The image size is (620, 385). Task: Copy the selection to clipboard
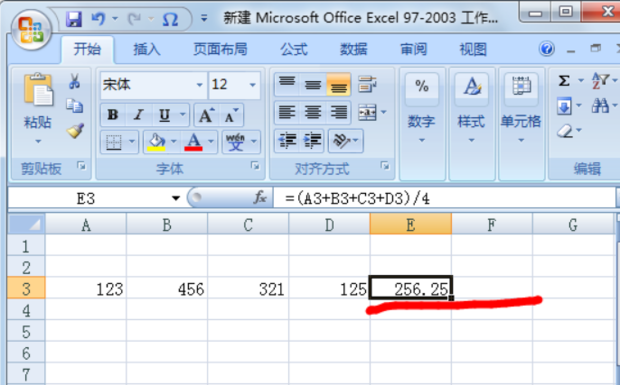(74, 106)
